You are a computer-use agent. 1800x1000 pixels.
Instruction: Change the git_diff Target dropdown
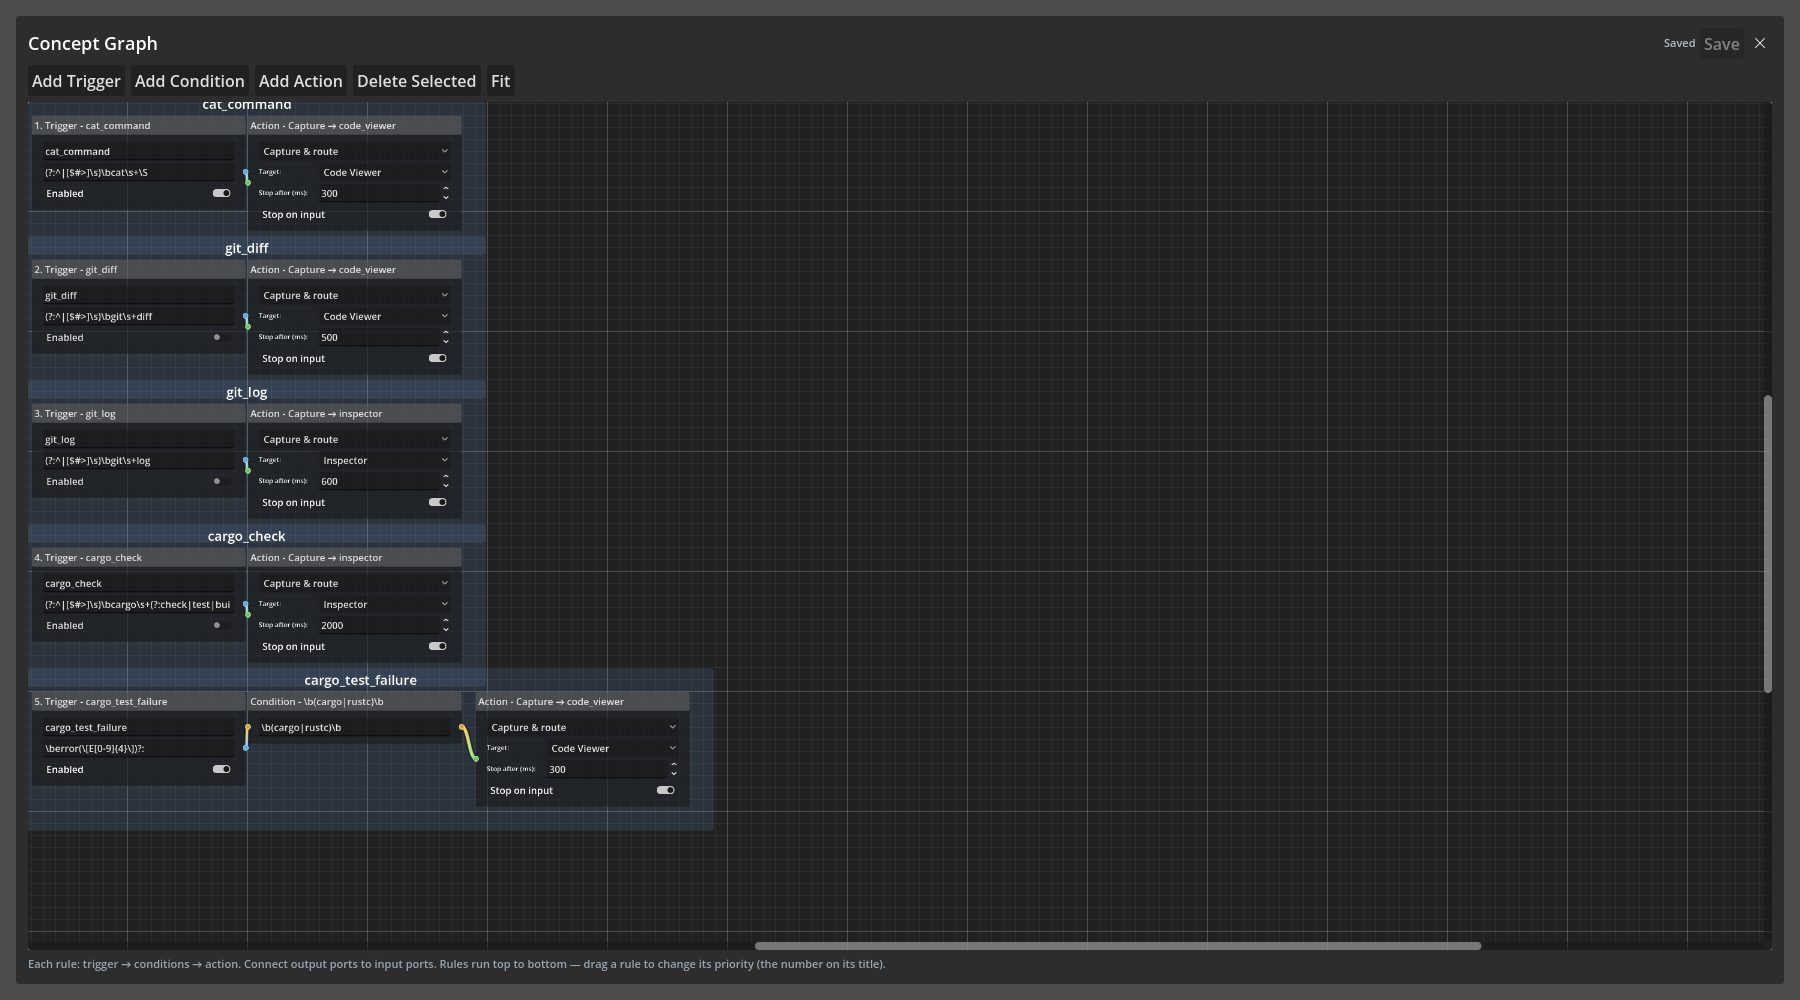click(385, 317)
